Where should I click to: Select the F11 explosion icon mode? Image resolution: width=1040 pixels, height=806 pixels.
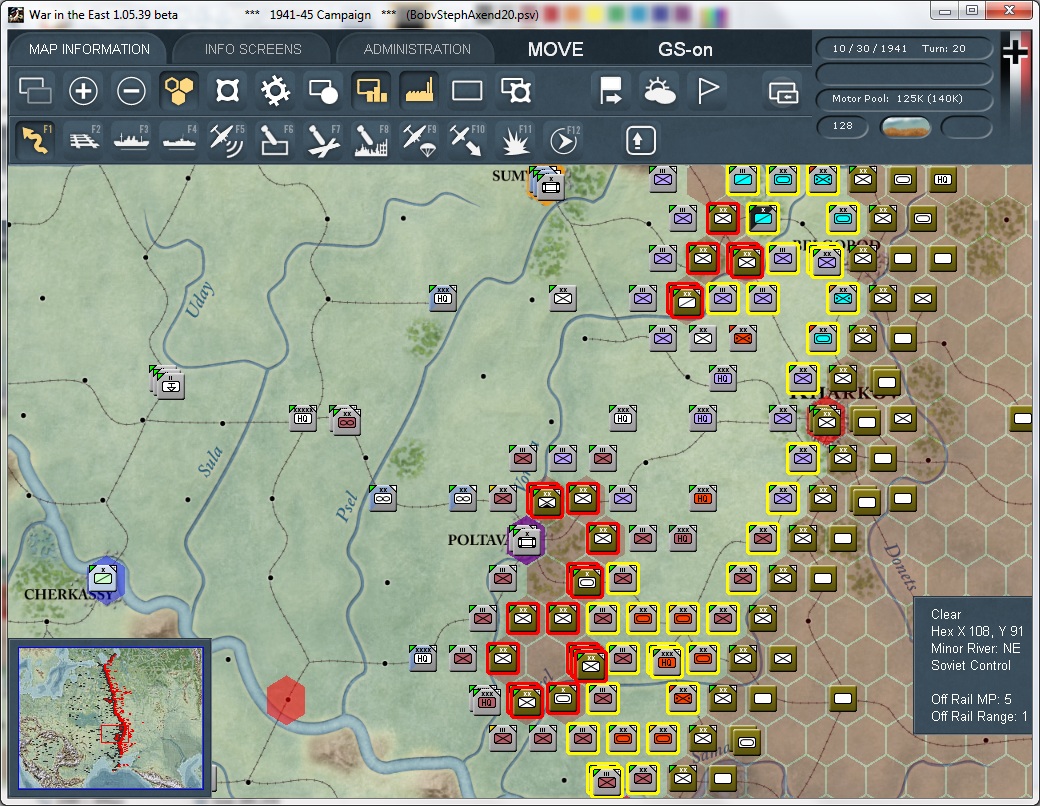pos(515,139)
